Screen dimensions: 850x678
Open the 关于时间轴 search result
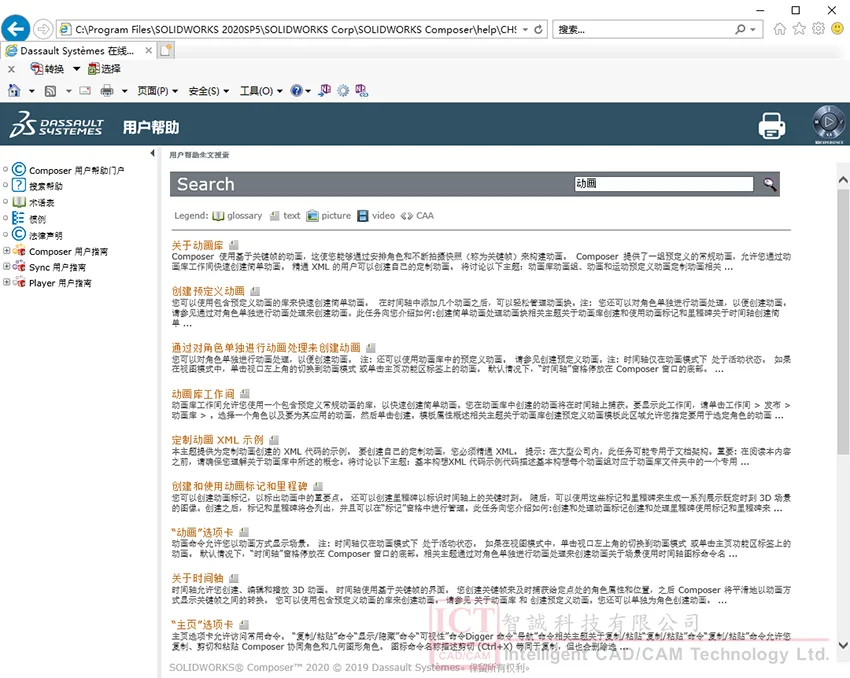(197, 578)
